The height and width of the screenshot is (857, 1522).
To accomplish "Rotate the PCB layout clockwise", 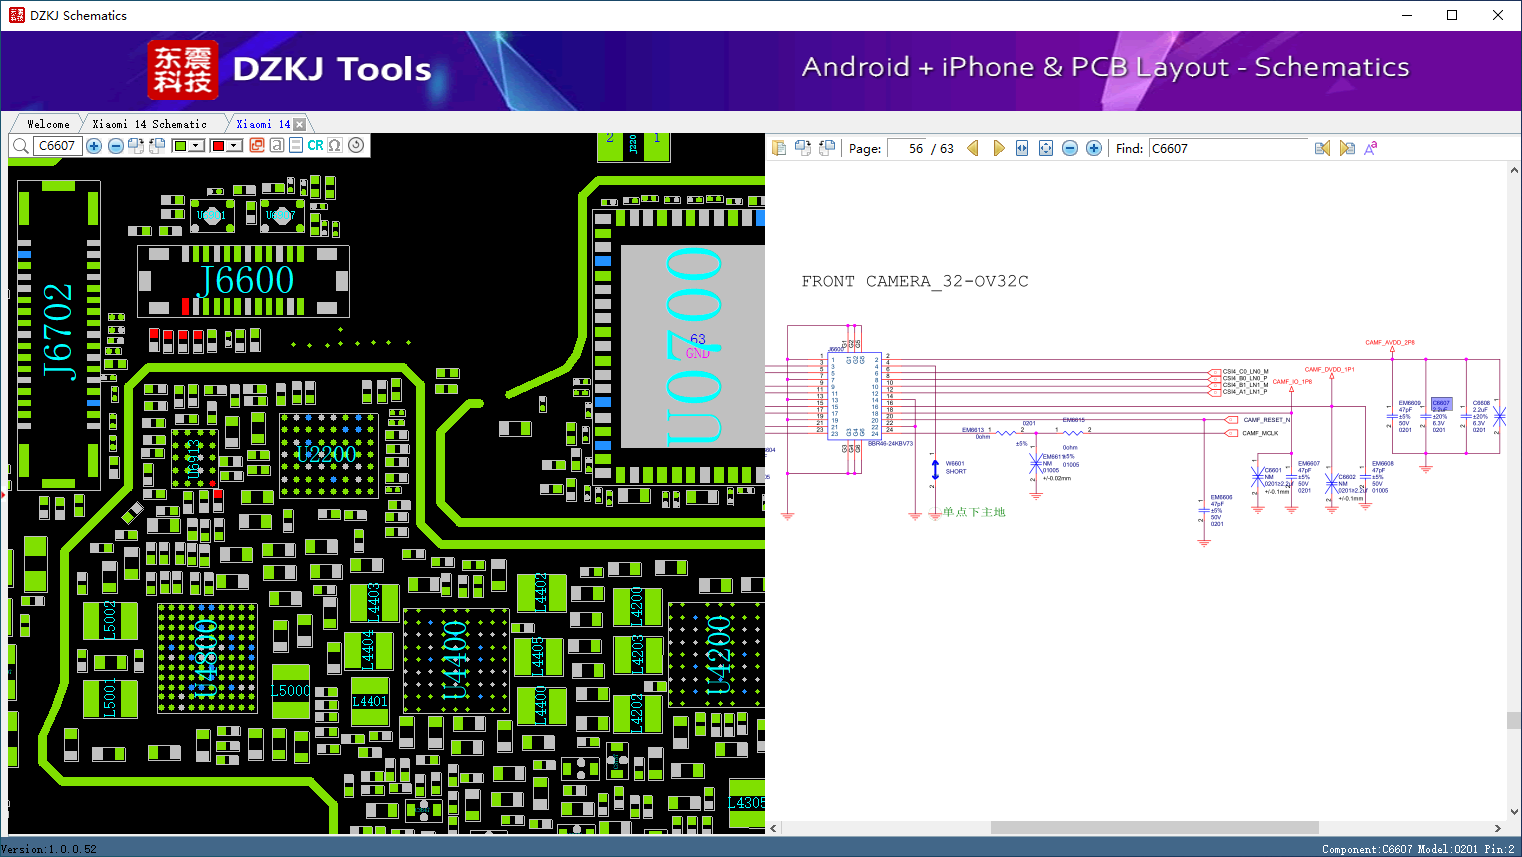I will coord(137,146).
